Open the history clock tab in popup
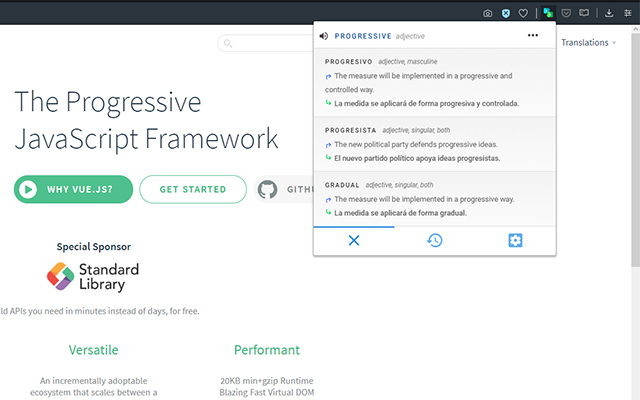Image resolution: width=640 pixels, height=400 pixels. [x=435, y=240]
